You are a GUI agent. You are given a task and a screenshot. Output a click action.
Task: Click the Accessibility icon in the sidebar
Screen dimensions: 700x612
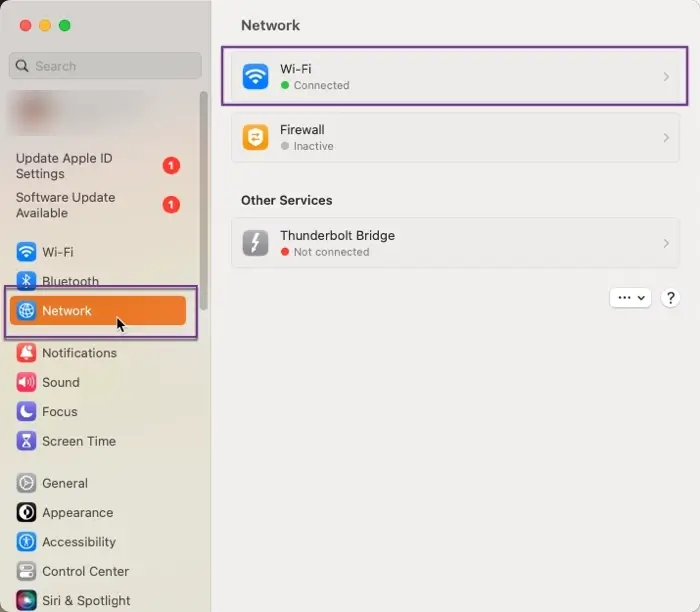pos(26,542)
